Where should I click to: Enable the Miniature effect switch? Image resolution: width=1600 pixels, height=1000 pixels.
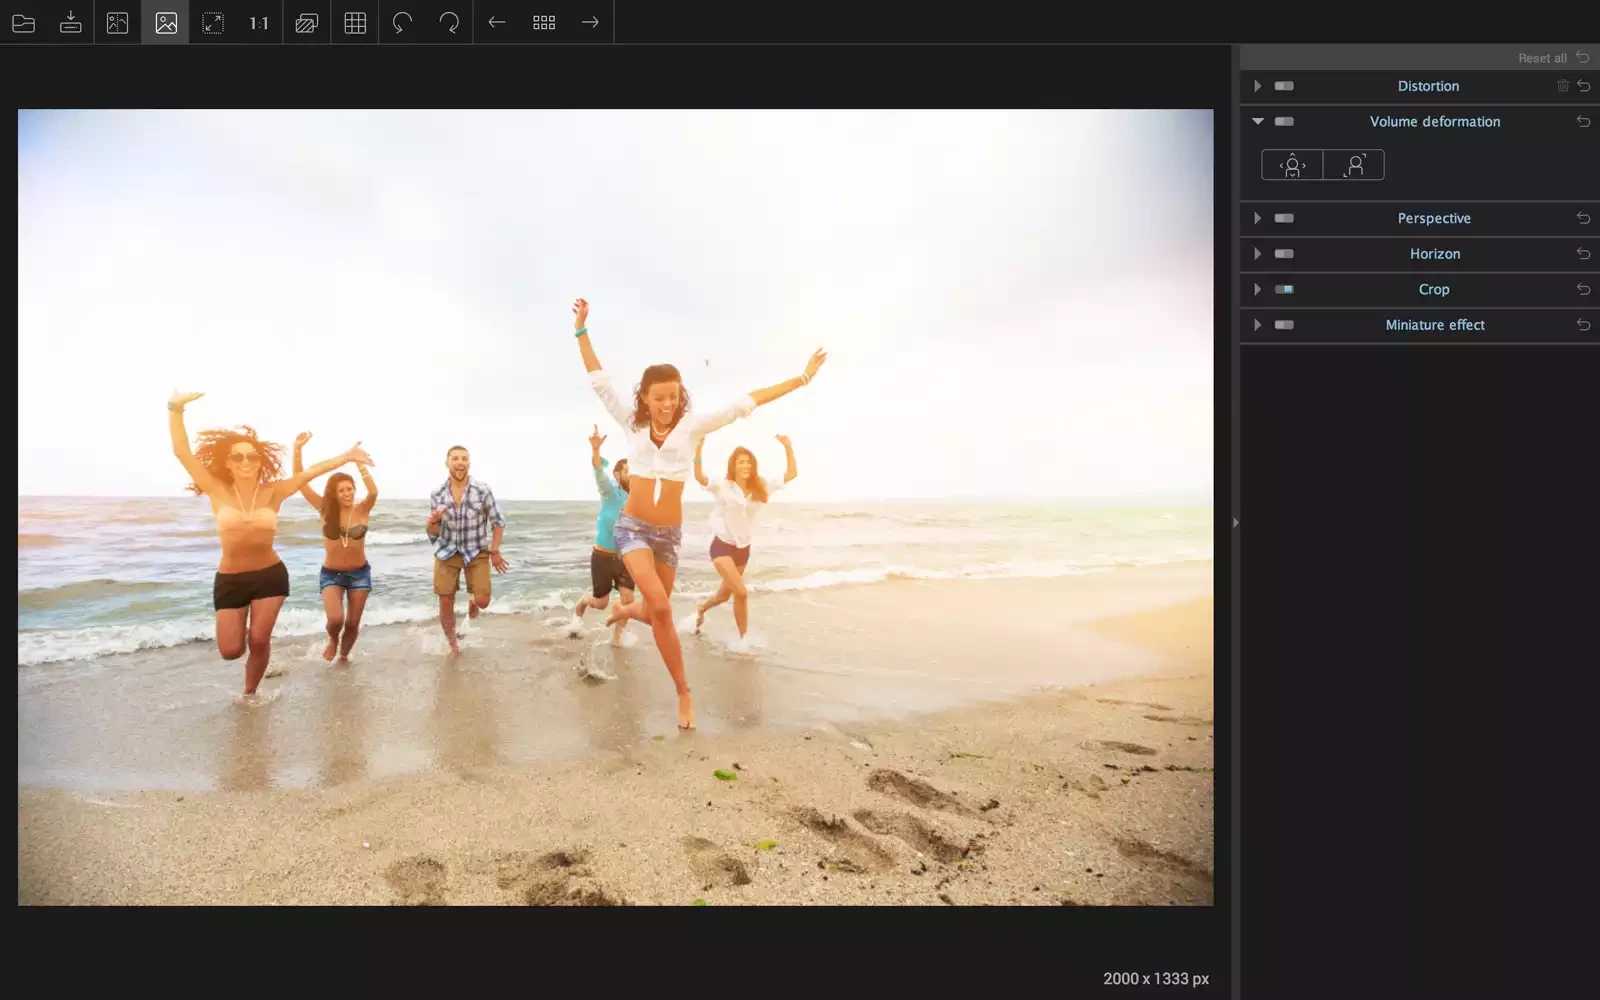point(1284,325)
